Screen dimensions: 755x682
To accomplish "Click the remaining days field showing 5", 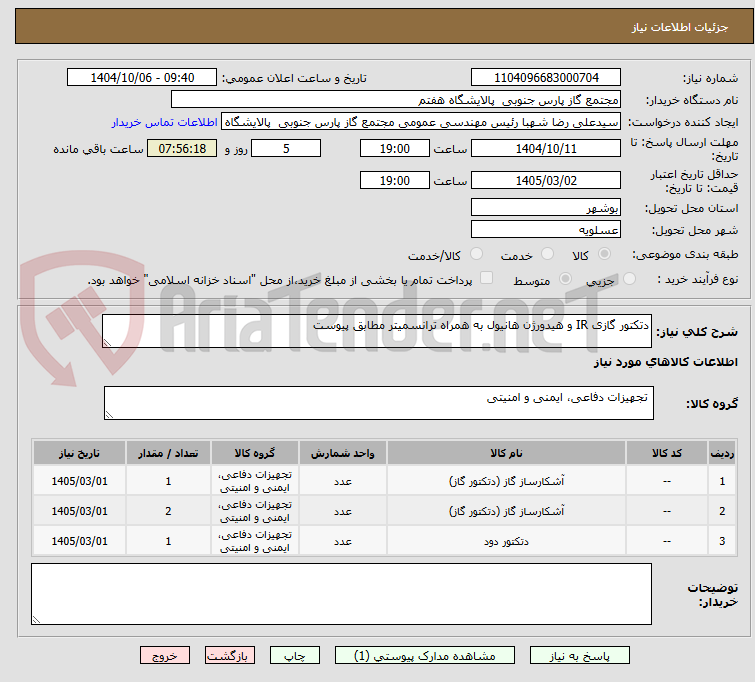I will coord(286,148).
